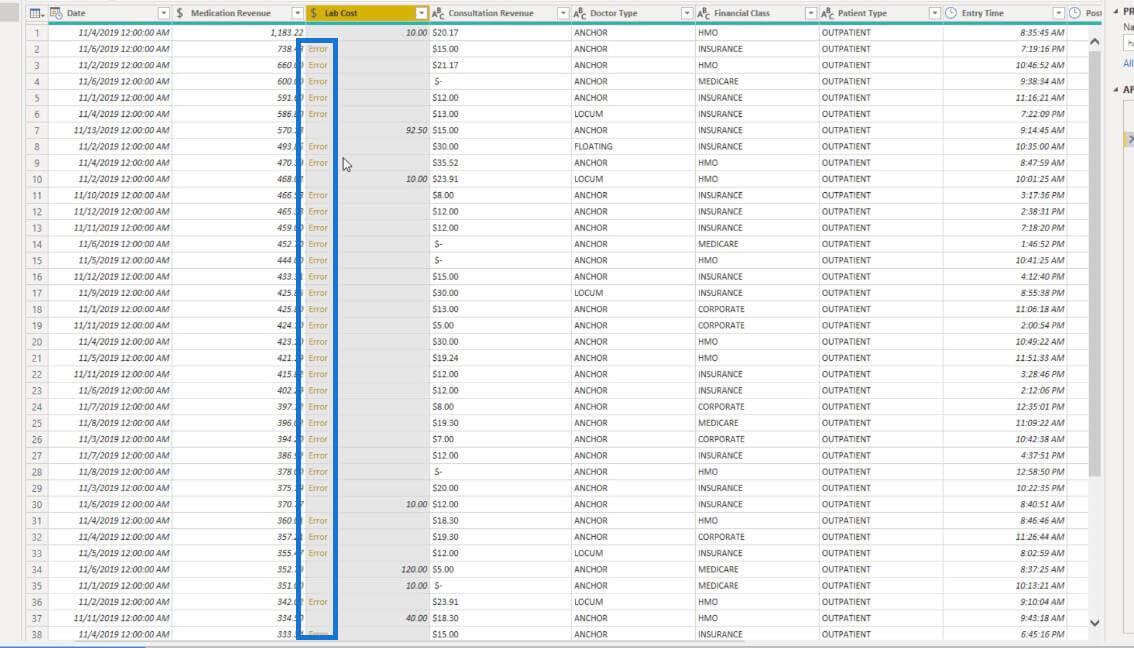Select the Financial Class column header

pos(756,13)
